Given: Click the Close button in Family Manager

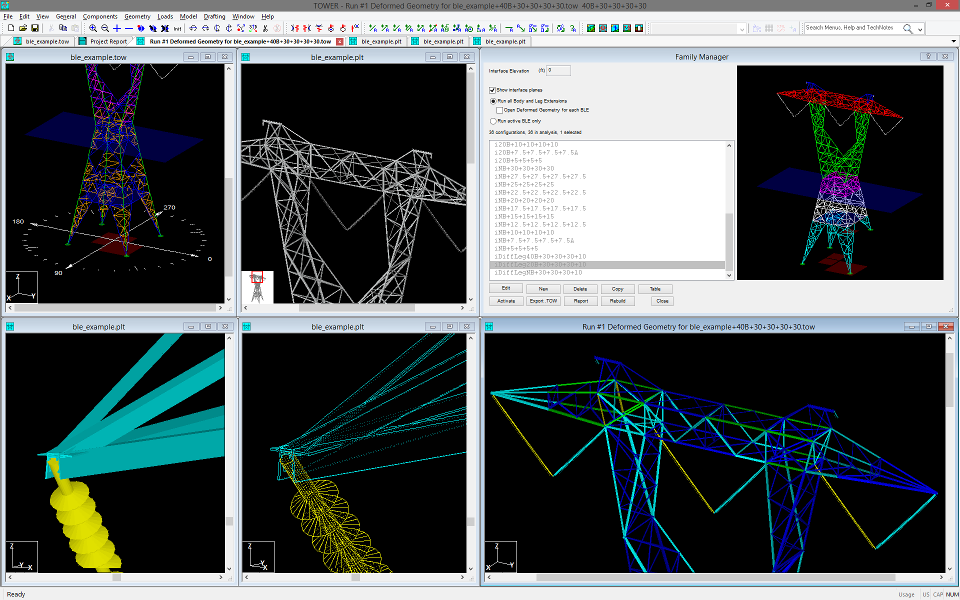Looking at the screenshot, I should [662, 301].
